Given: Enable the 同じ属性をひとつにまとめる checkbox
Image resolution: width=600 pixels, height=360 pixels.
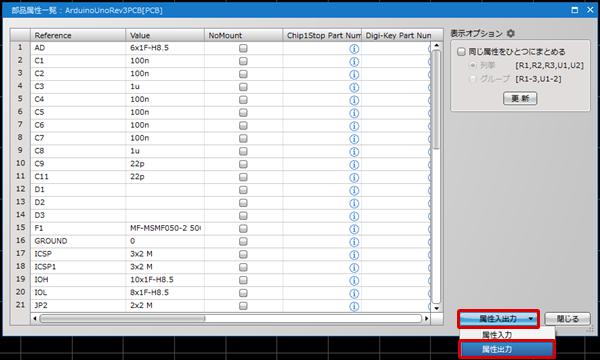Looking at the screenshot, I should tap(461, 52).
